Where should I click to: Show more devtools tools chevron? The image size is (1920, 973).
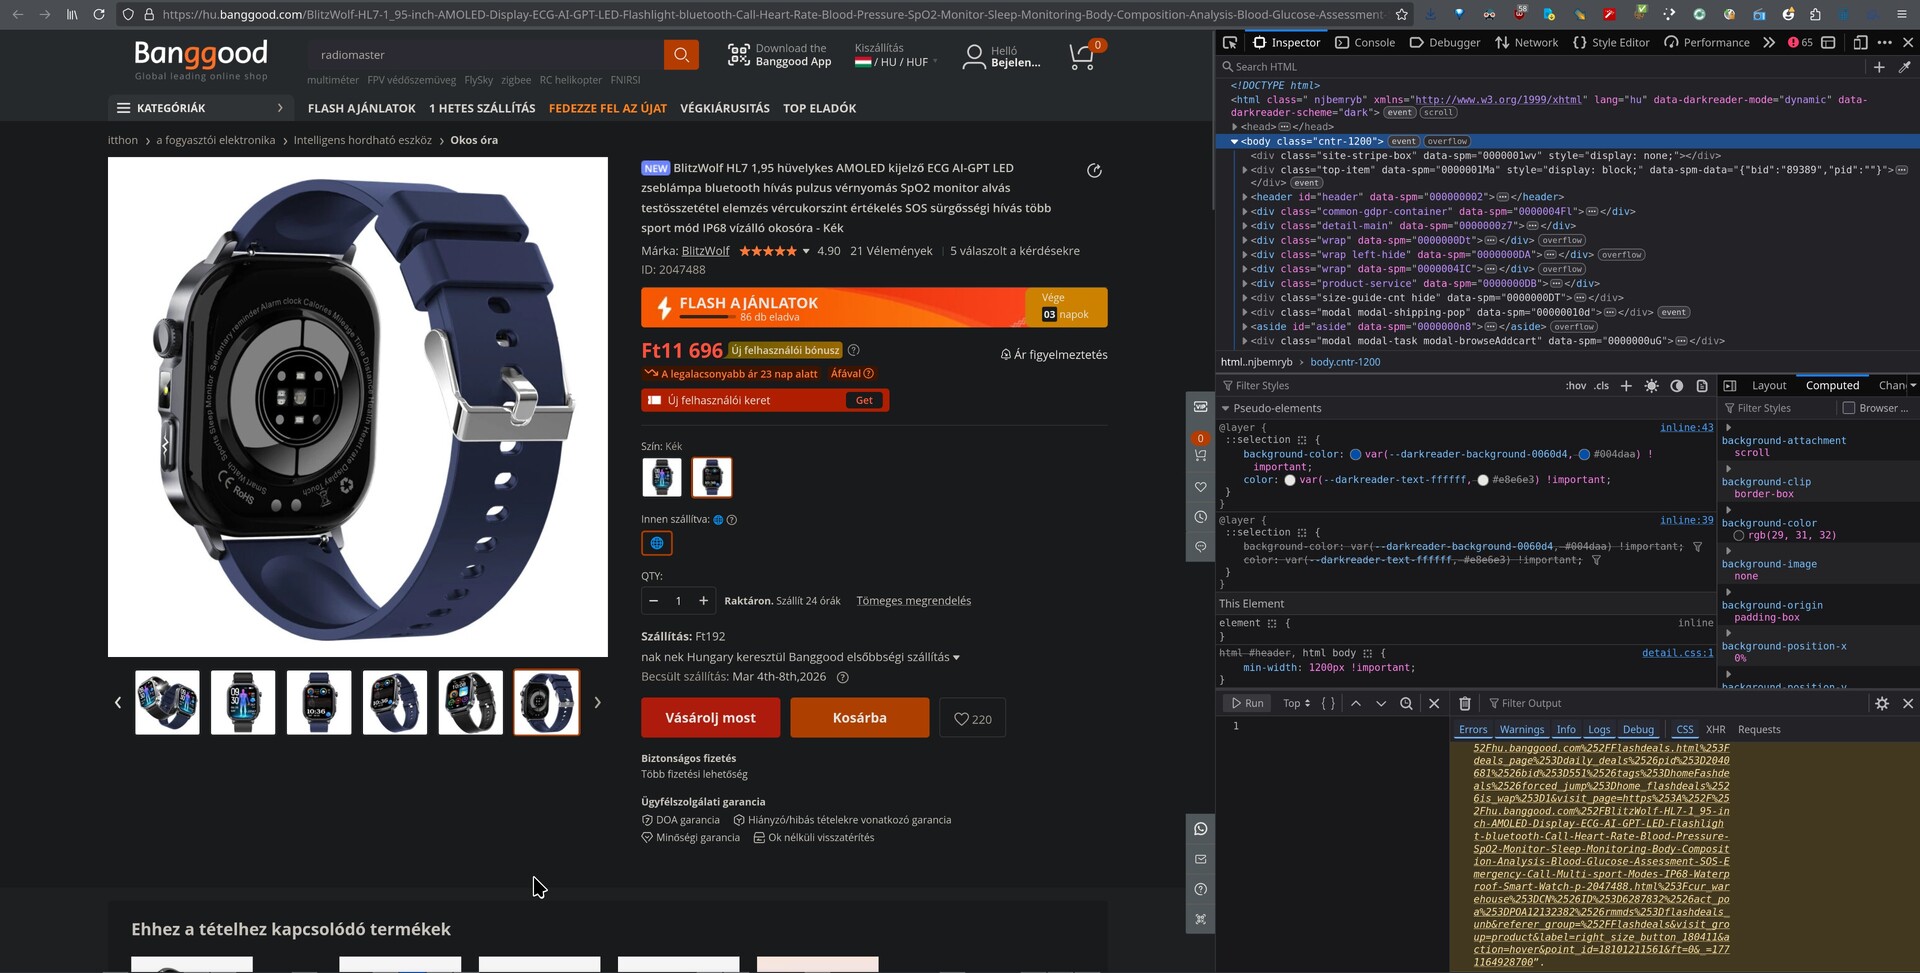click(1769, 43)
